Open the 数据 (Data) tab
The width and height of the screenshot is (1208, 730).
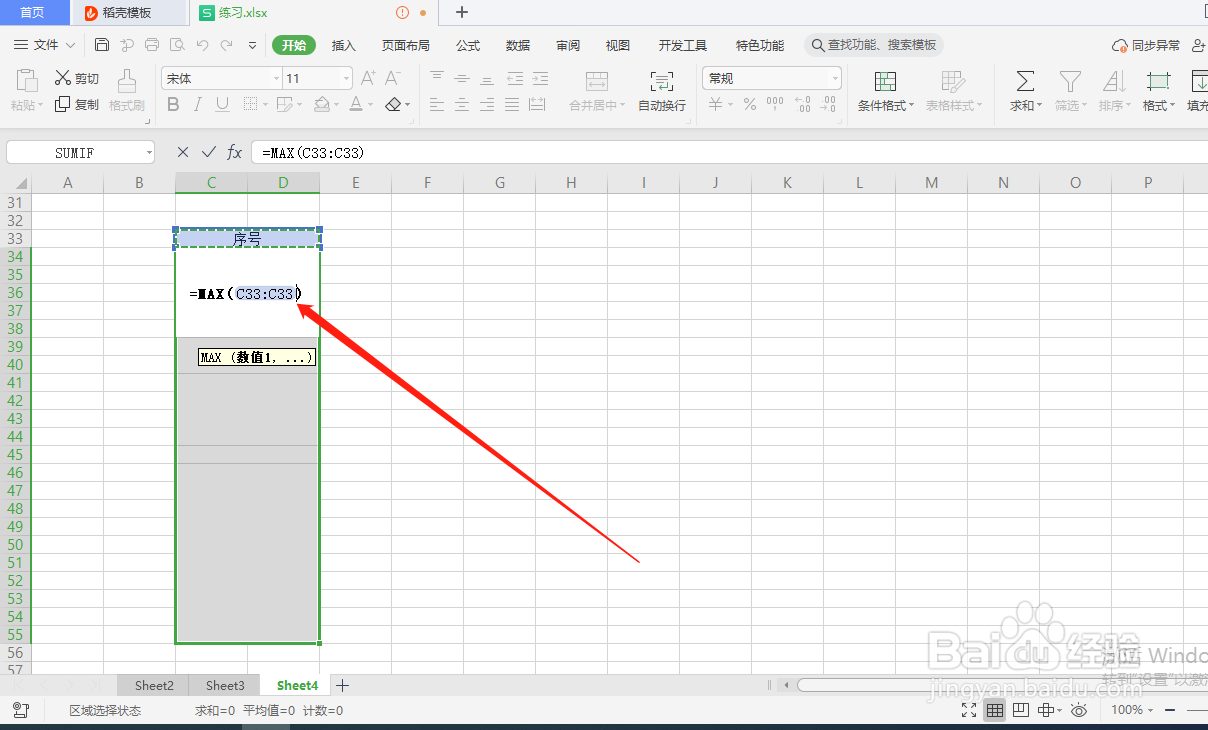[518, 45]
